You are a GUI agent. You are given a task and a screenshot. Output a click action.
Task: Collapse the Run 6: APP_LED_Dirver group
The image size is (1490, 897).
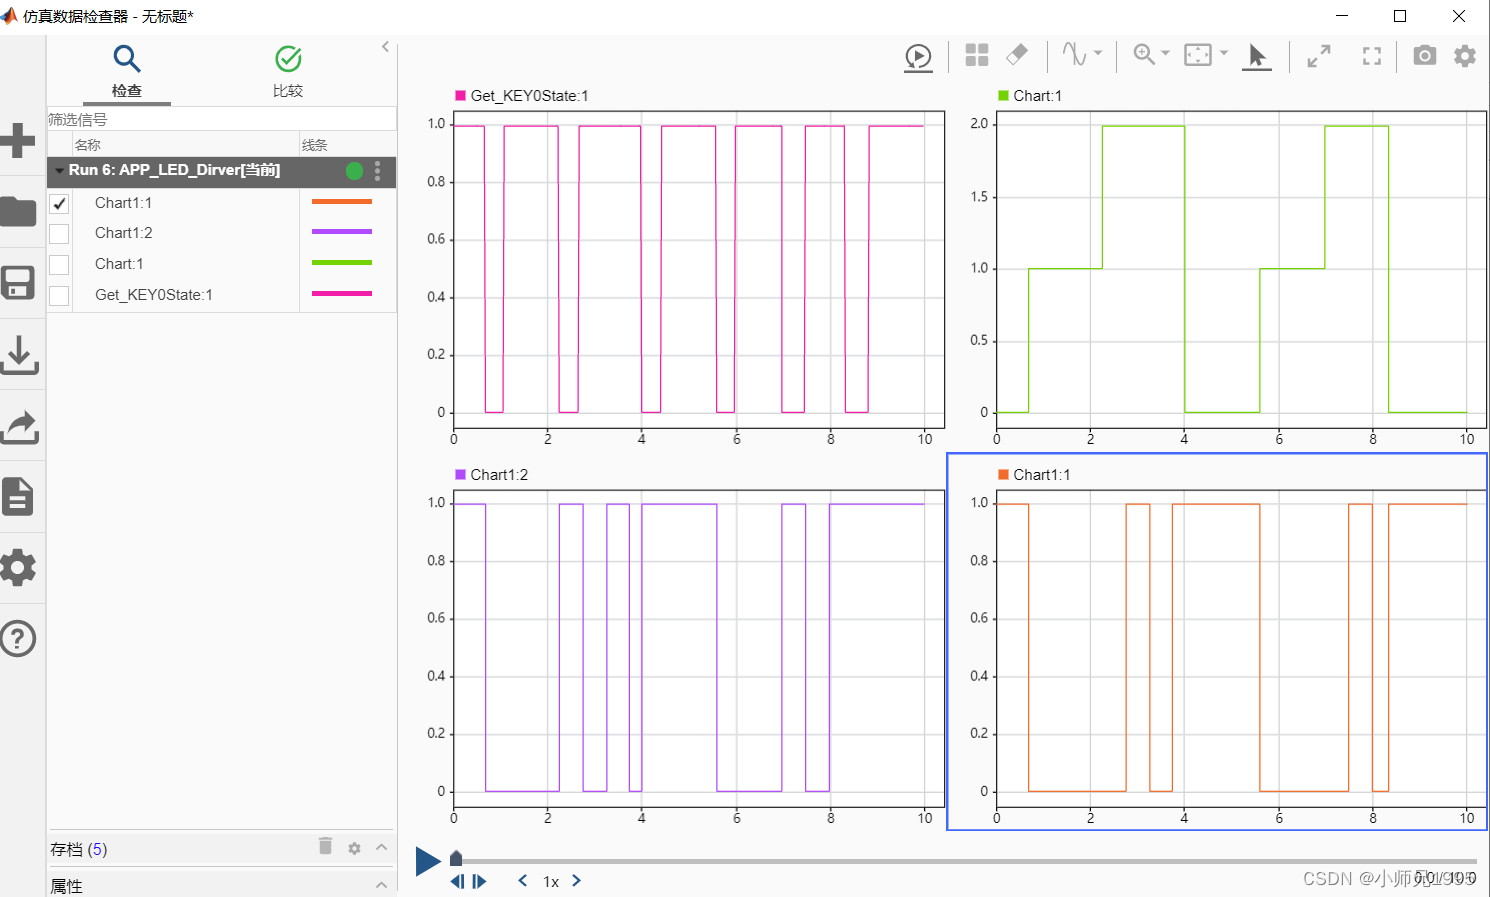59,171
